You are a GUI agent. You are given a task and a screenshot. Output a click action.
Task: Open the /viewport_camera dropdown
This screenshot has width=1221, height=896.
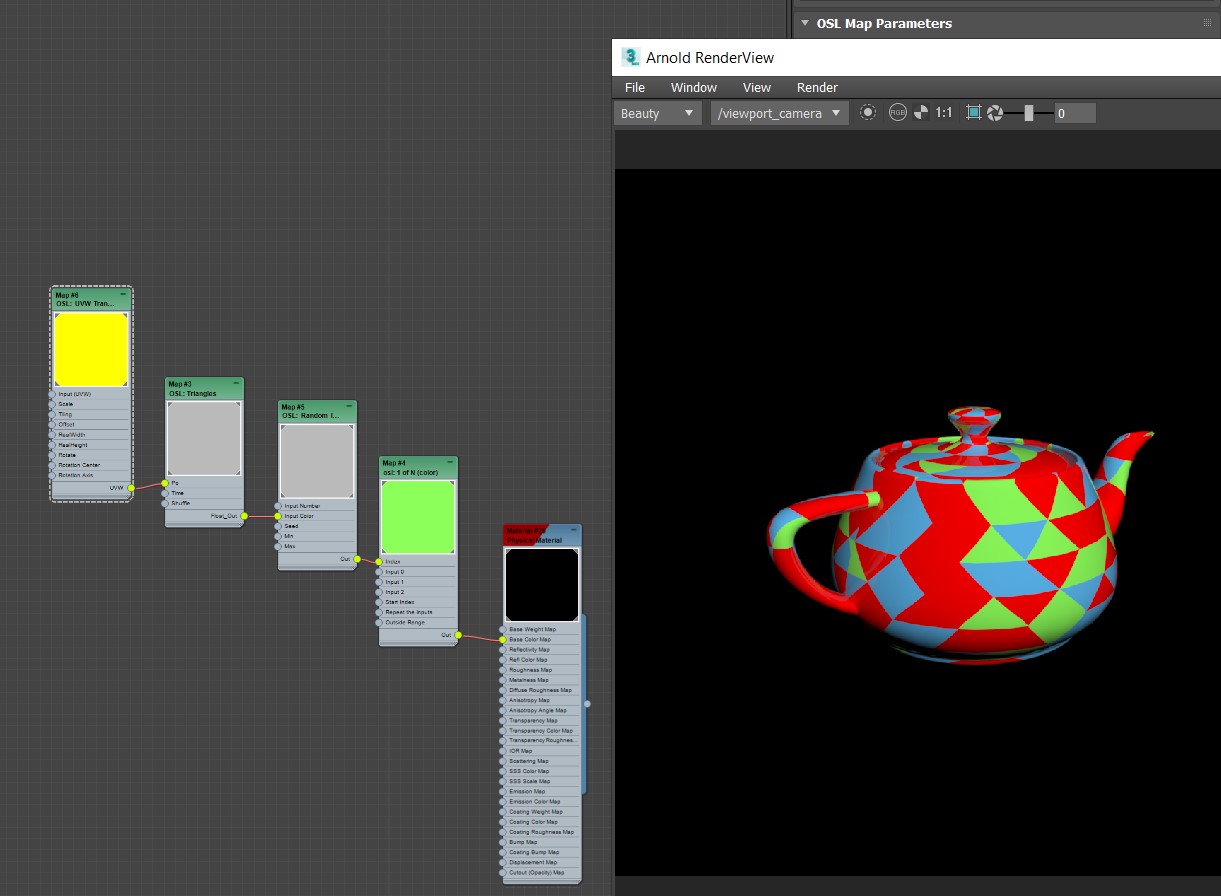[x=780, y=113]
